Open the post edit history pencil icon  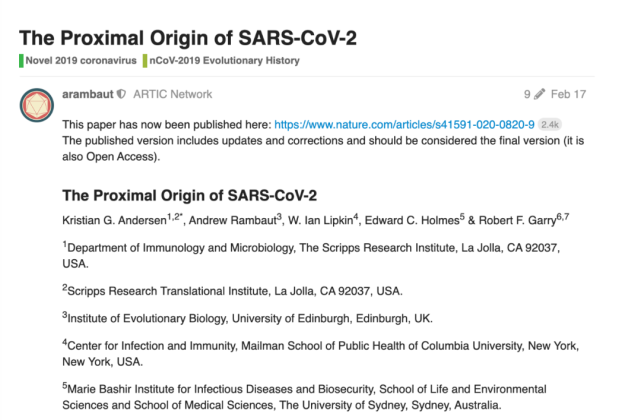[x=540, y=94]
